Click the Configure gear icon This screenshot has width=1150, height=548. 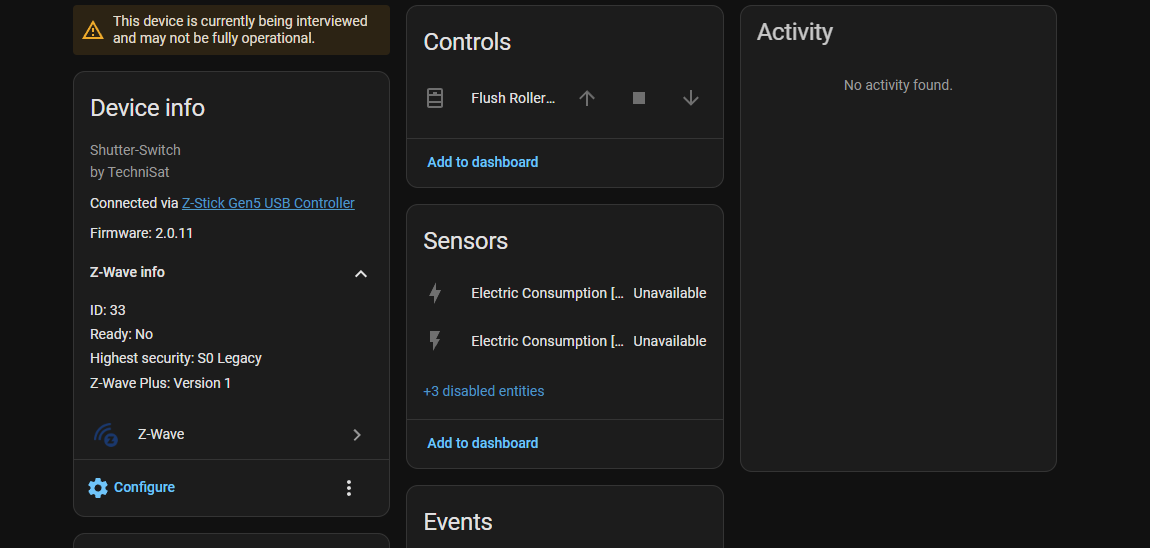(x=98, y=488)
